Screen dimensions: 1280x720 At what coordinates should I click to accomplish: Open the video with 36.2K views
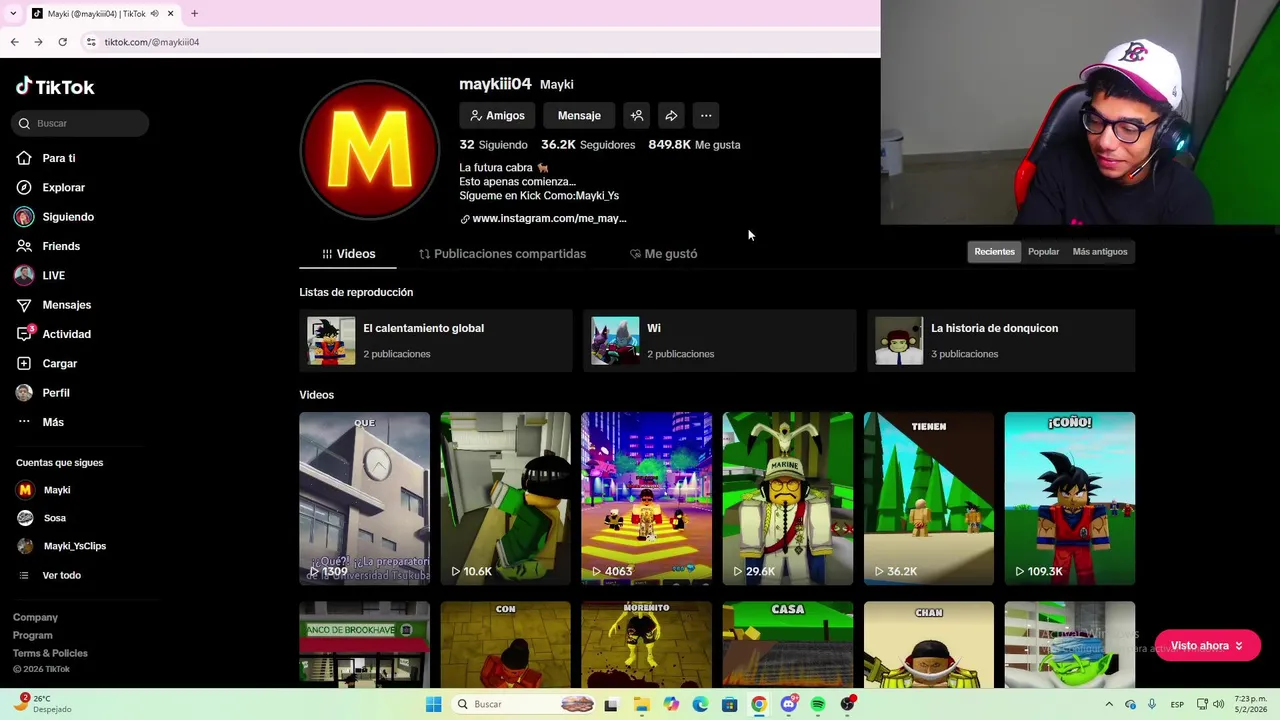point(929,498)
